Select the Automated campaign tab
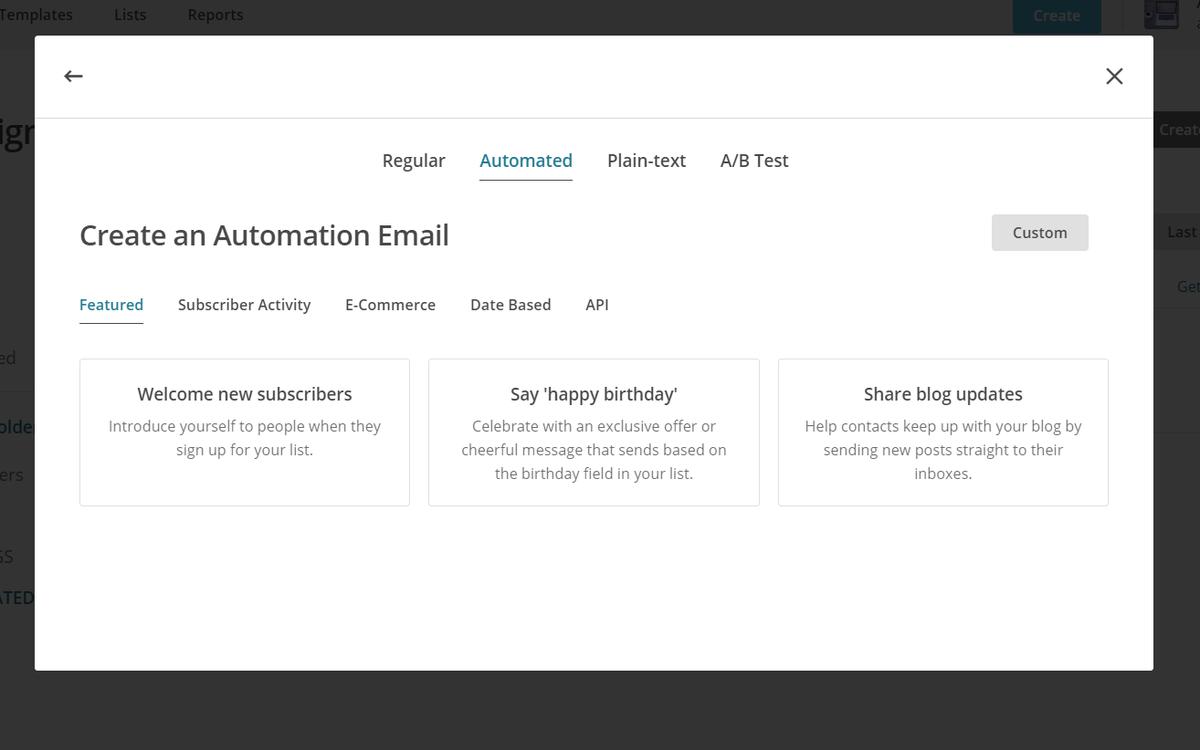This screenshot has width=1200, height=750. (x=526, y=161)
